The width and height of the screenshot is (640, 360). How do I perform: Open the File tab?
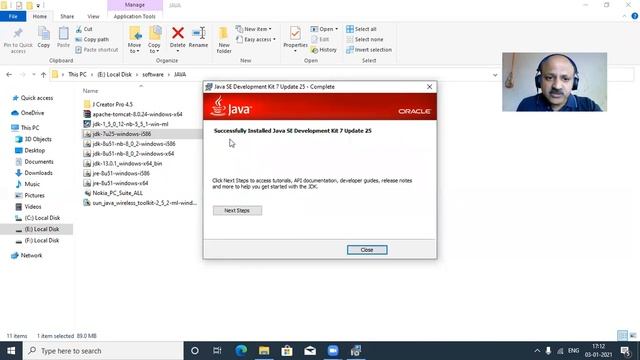point(13,16)
